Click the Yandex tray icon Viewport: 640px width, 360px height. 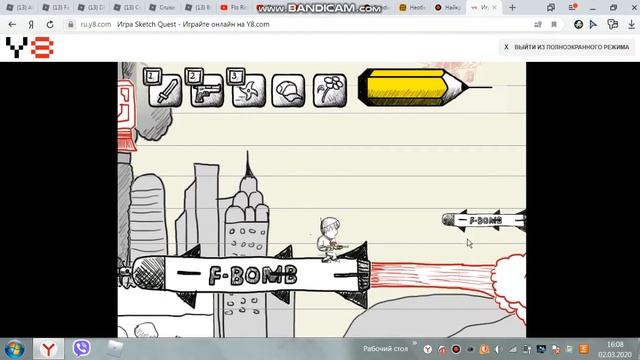coord(427,349)
